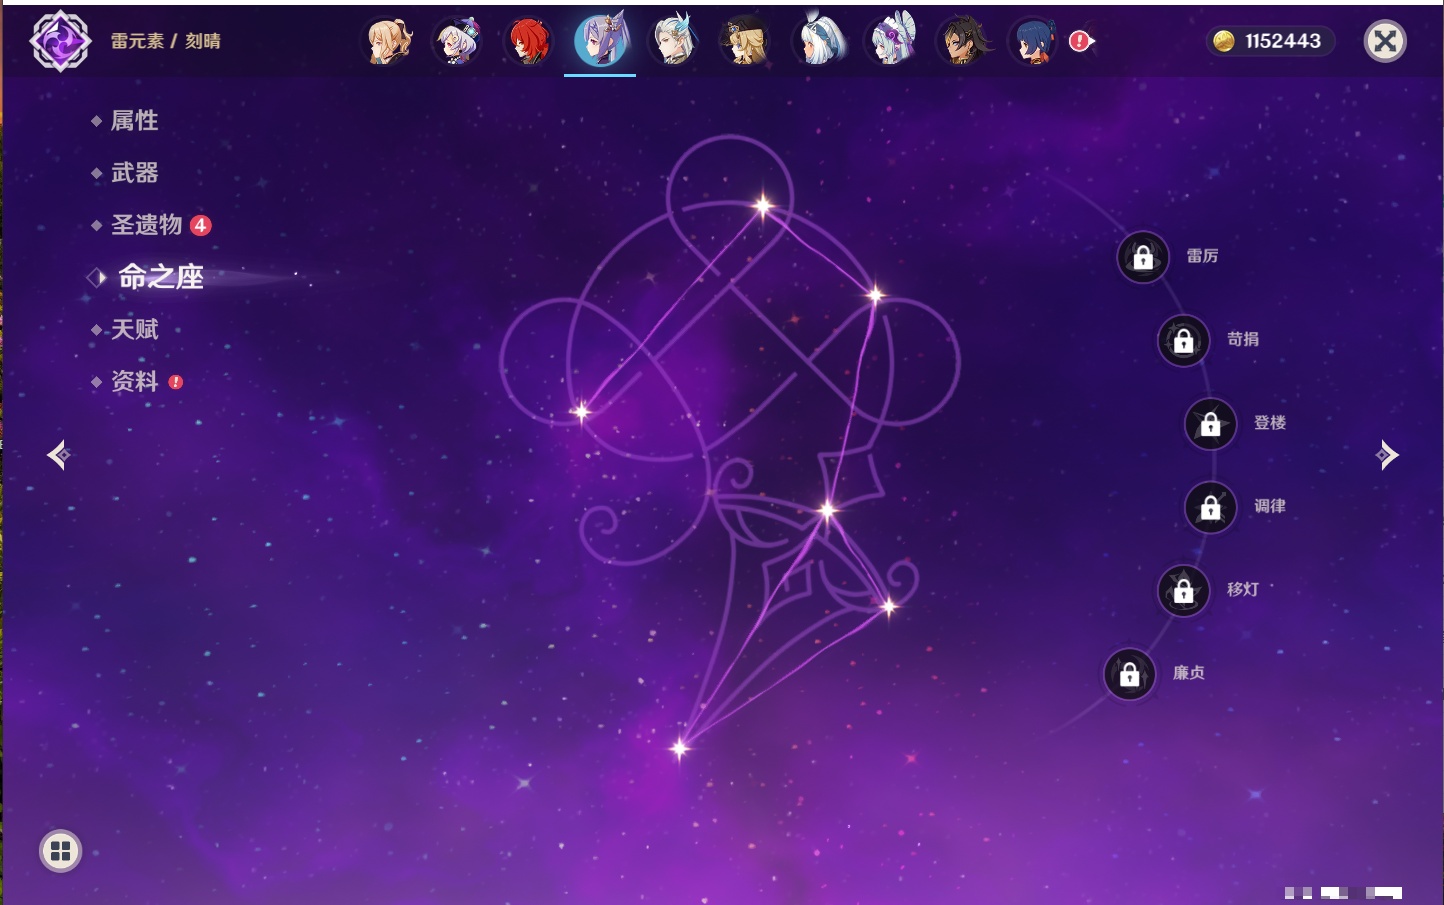Click lock icon beside 调律
Viewport: 1444px width, 905px height.
1211,507
